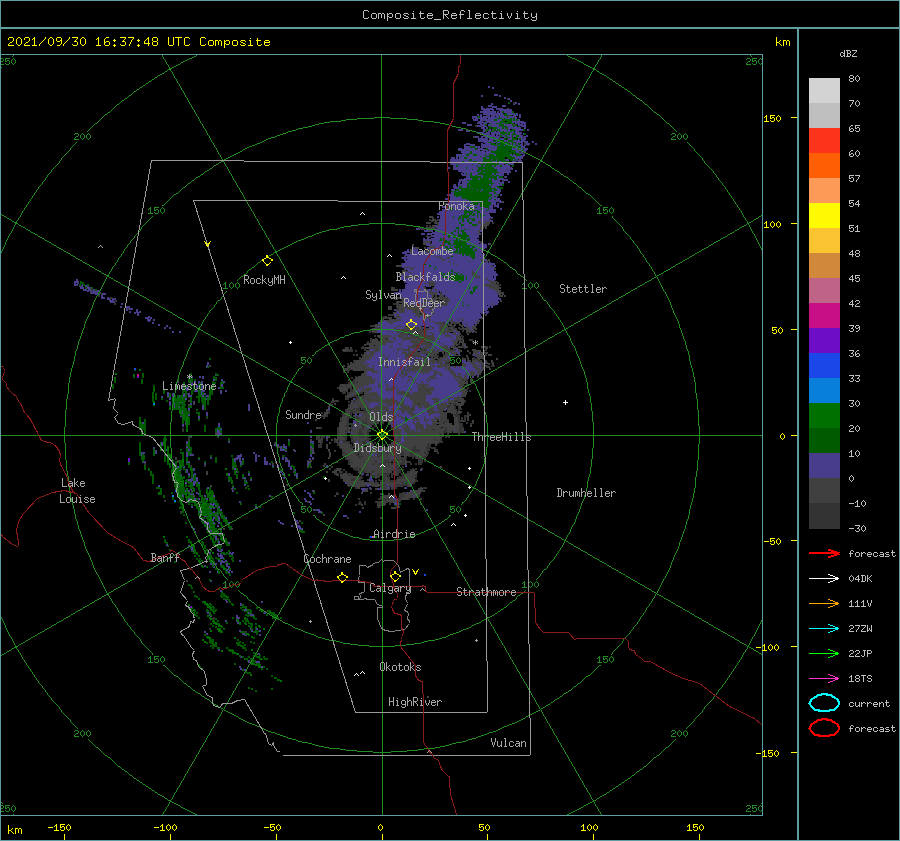This screenshot has height=841, width=900.
Task: Click the white 04DK arrow legend icon
Action: (x=824, y=579)
